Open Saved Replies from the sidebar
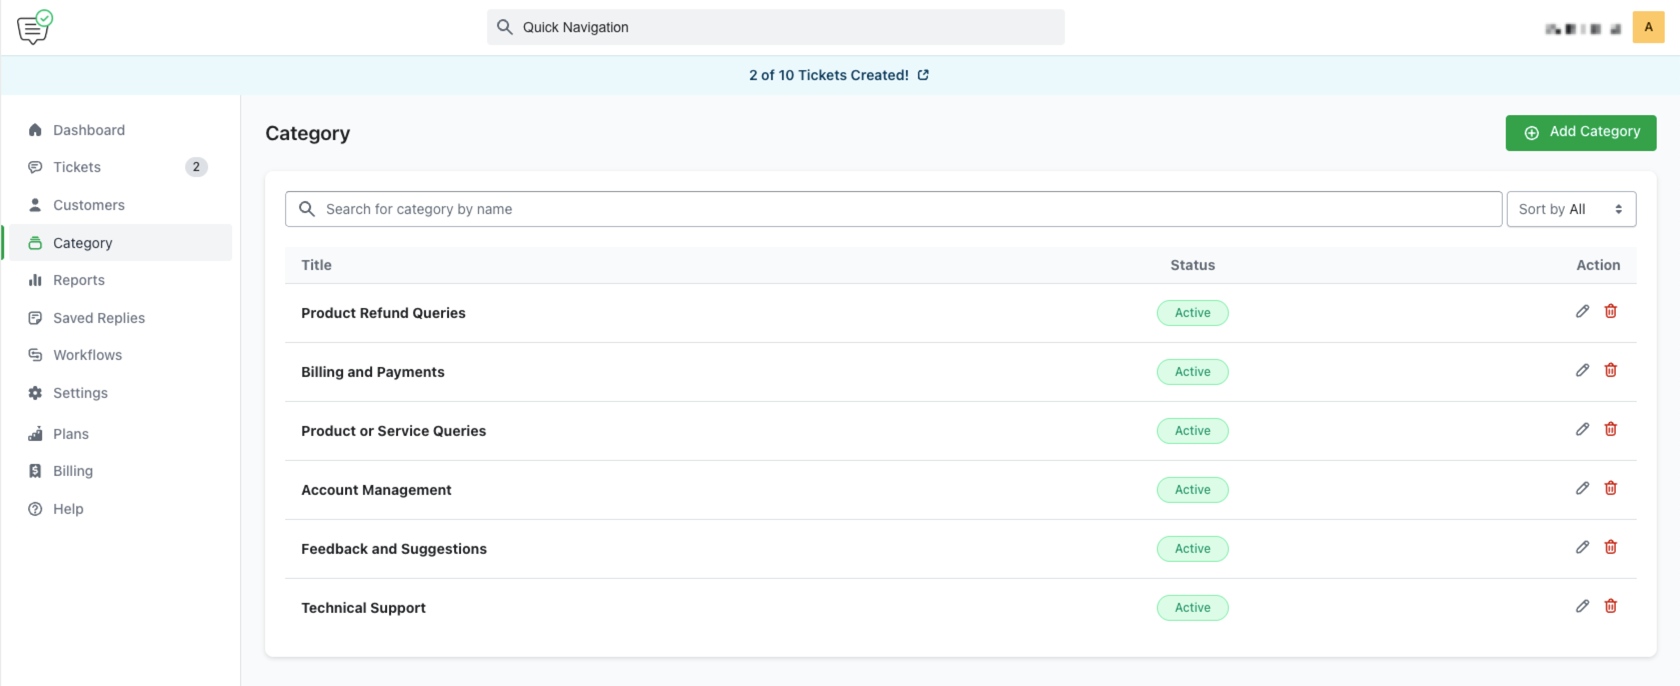 (x=99, y=318)
